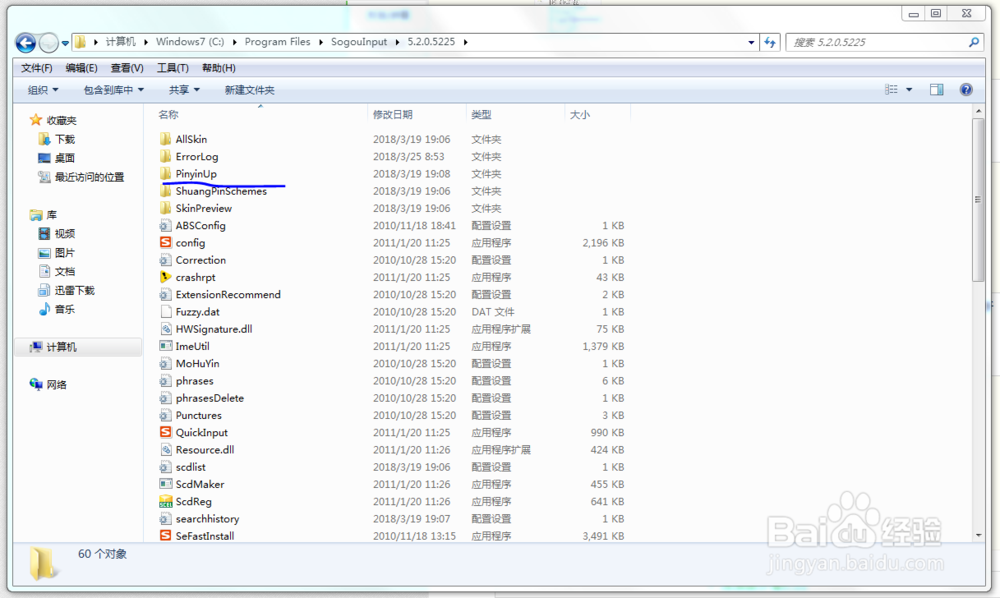1000x598 pixels.
Task: Click inside the search box
Action: click(870, 43)
